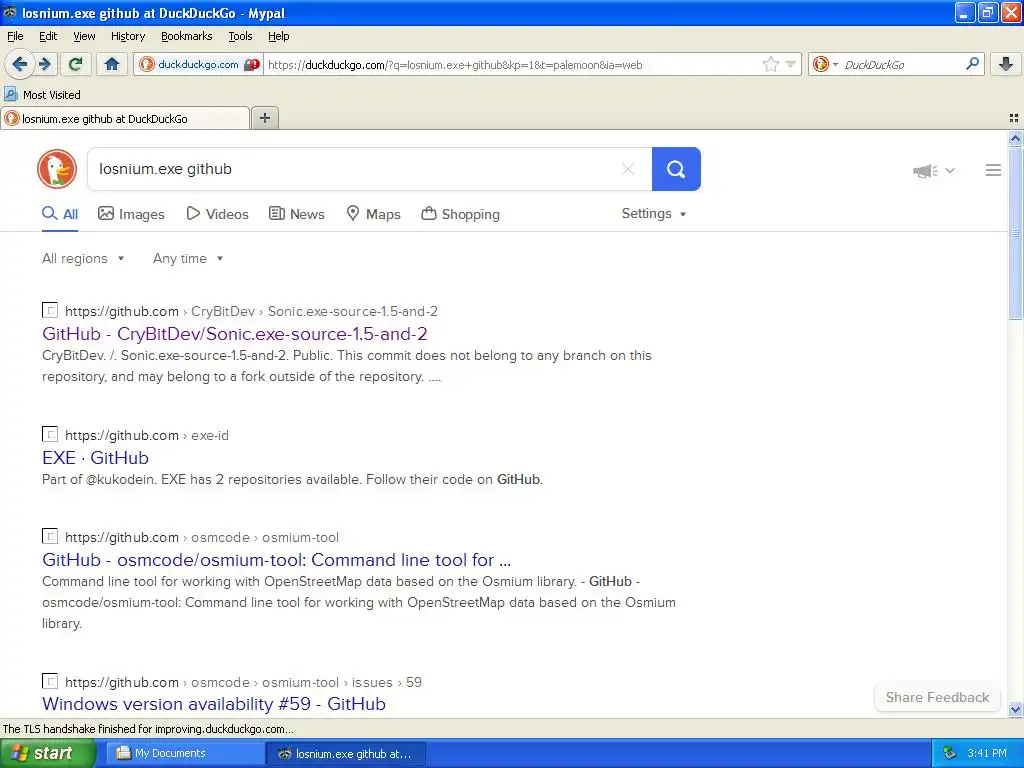Open the URL history dropdown arrow
The width and height of the screenshot is (1024, 768).
point(791,64)
